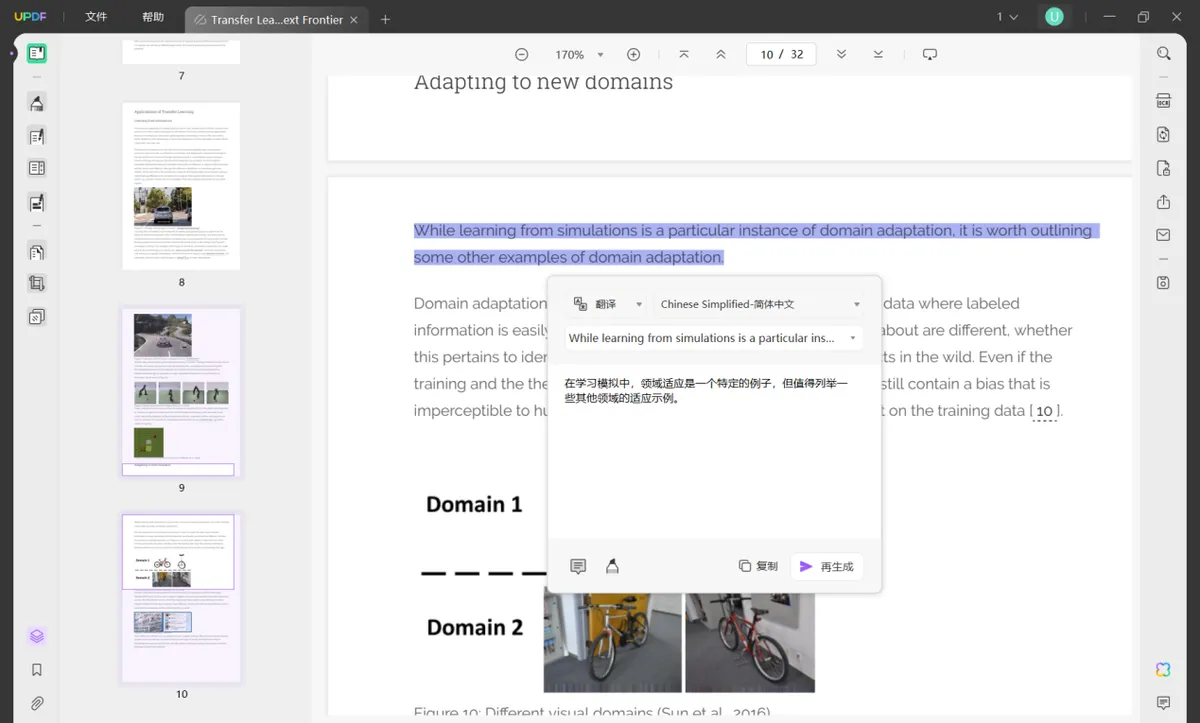Select page 8 thumbnail

(181, 186)
